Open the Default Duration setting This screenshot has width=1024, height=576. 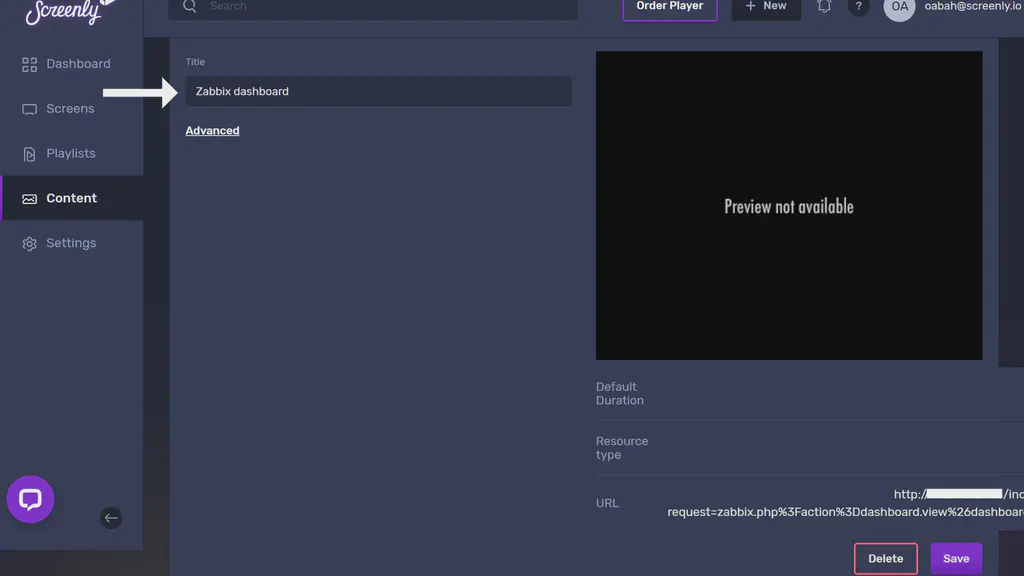(619, 393)
